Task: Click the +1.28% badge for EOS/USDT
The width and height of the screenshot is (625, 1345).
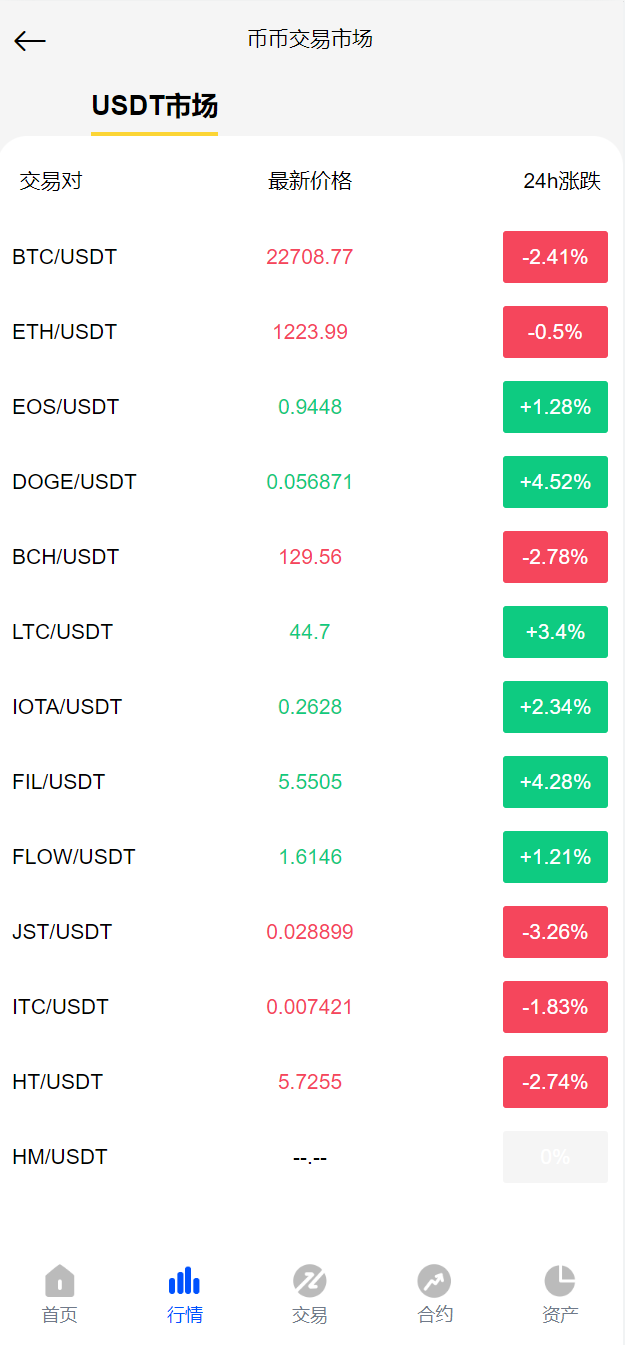Action: point(555,407)
